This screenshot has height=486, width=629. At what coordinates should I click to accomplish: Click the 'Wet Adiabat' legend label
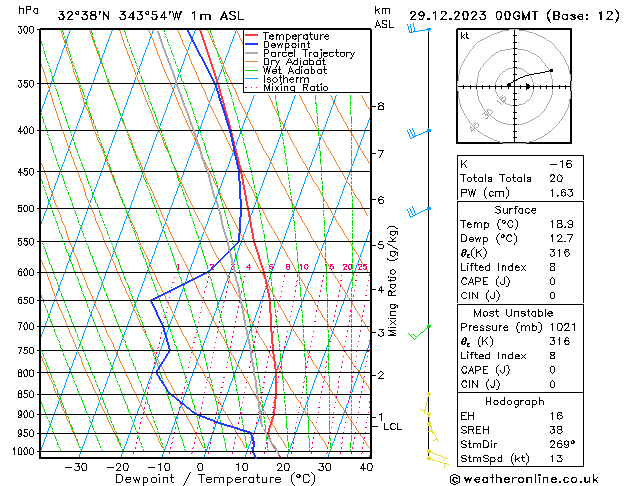click(295, 70)
